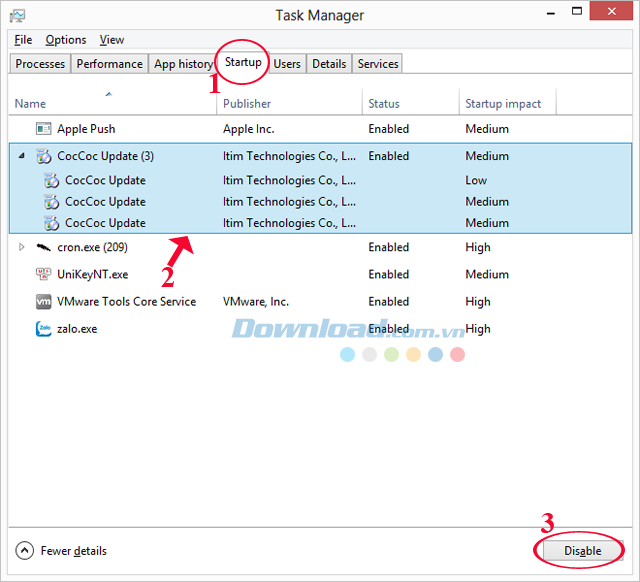Viewport: 640px width, 582px height.
Task: Open the Options menu
Action: click(66, 40)
